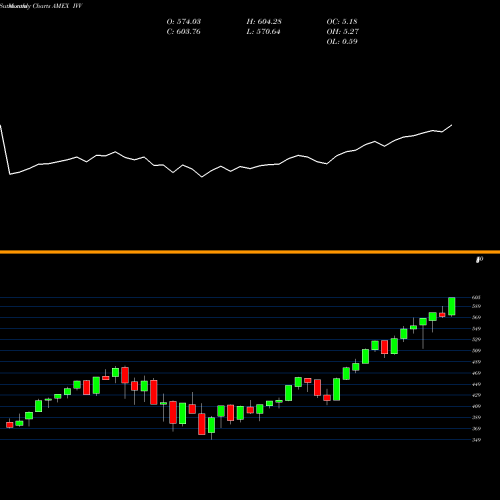Image resolution: width=500 pixels, height=500 pixels.
Task: Click the 549 price axis label
Action: 476,329
